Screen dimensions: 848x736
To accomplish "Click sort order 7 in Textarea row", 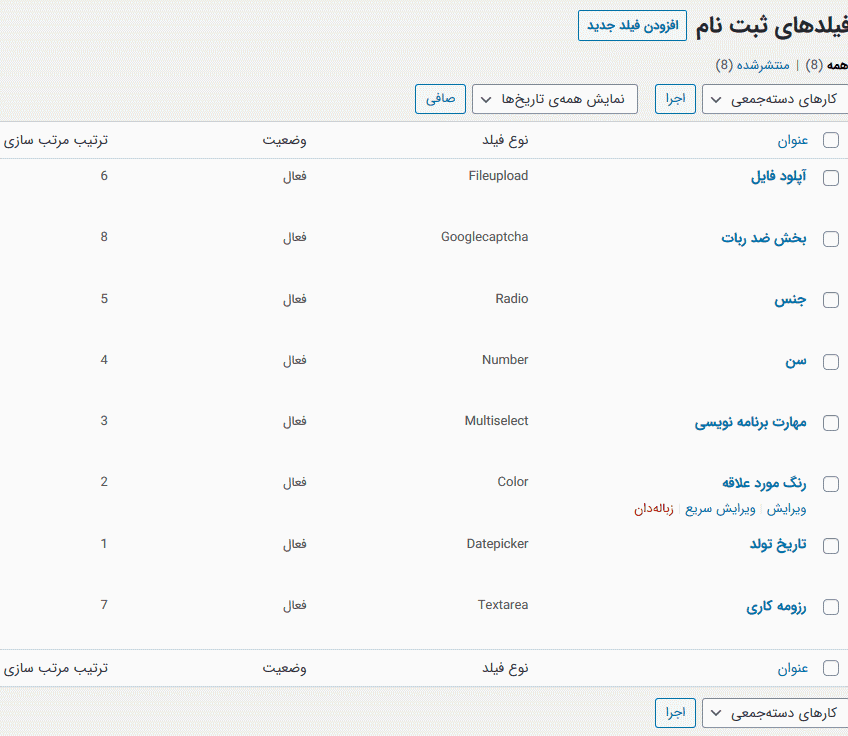I will pyautogui.click(x=104, y=605).
